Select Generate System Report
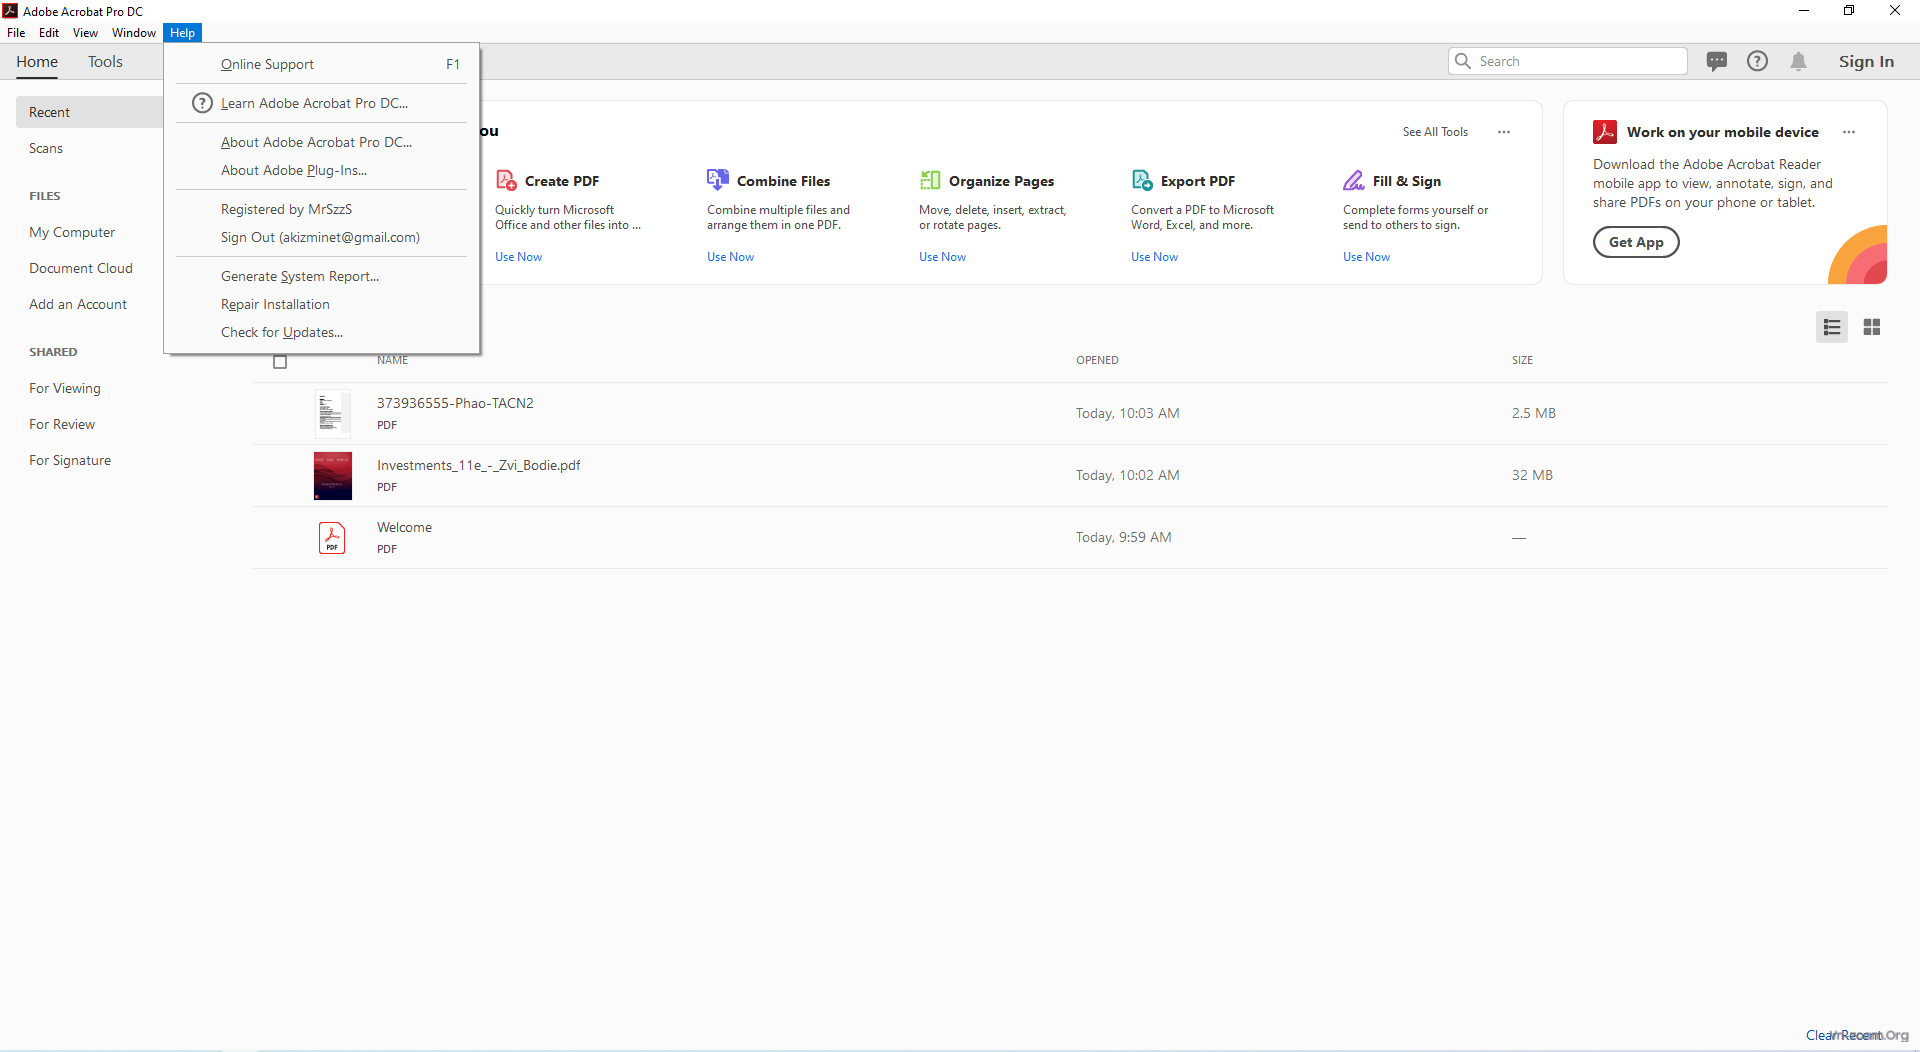 click(322, 276)
